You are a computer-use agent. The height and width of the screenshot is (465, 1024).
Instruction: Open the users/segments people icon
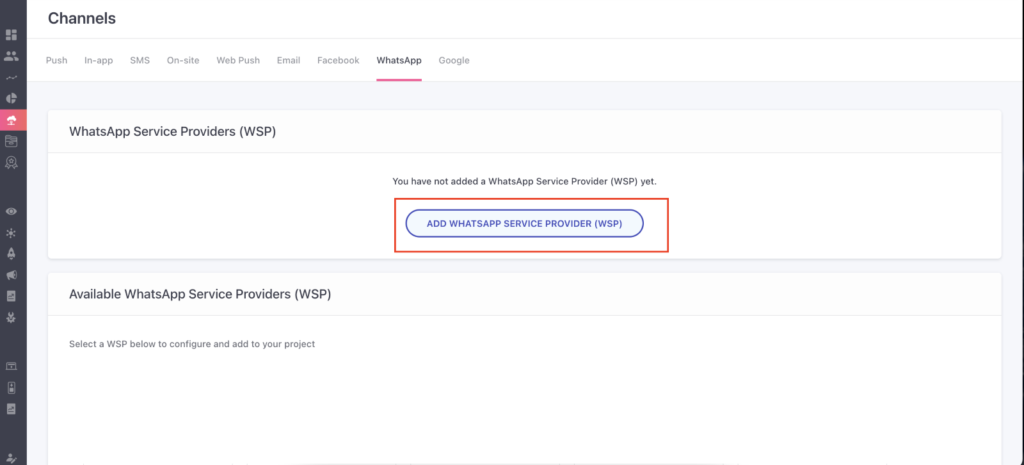pyautogui.click(x=11, y=56)
